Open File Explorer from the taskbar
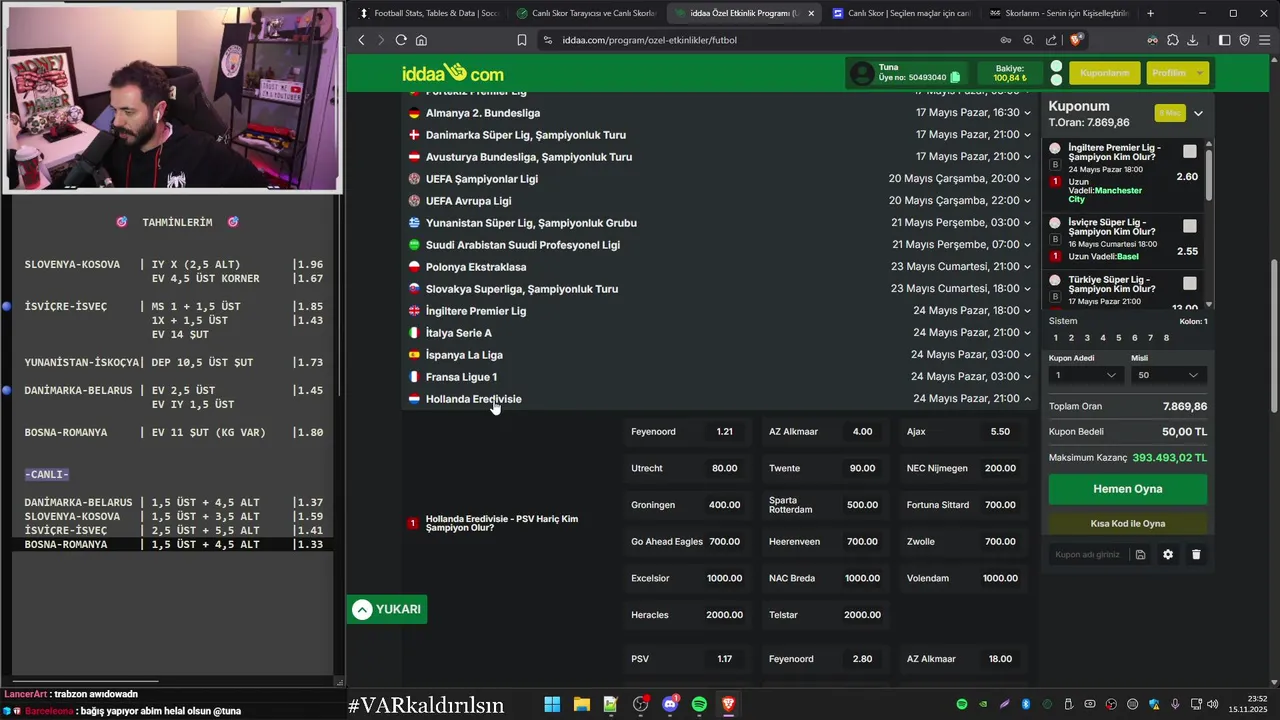 click(581, 704)
